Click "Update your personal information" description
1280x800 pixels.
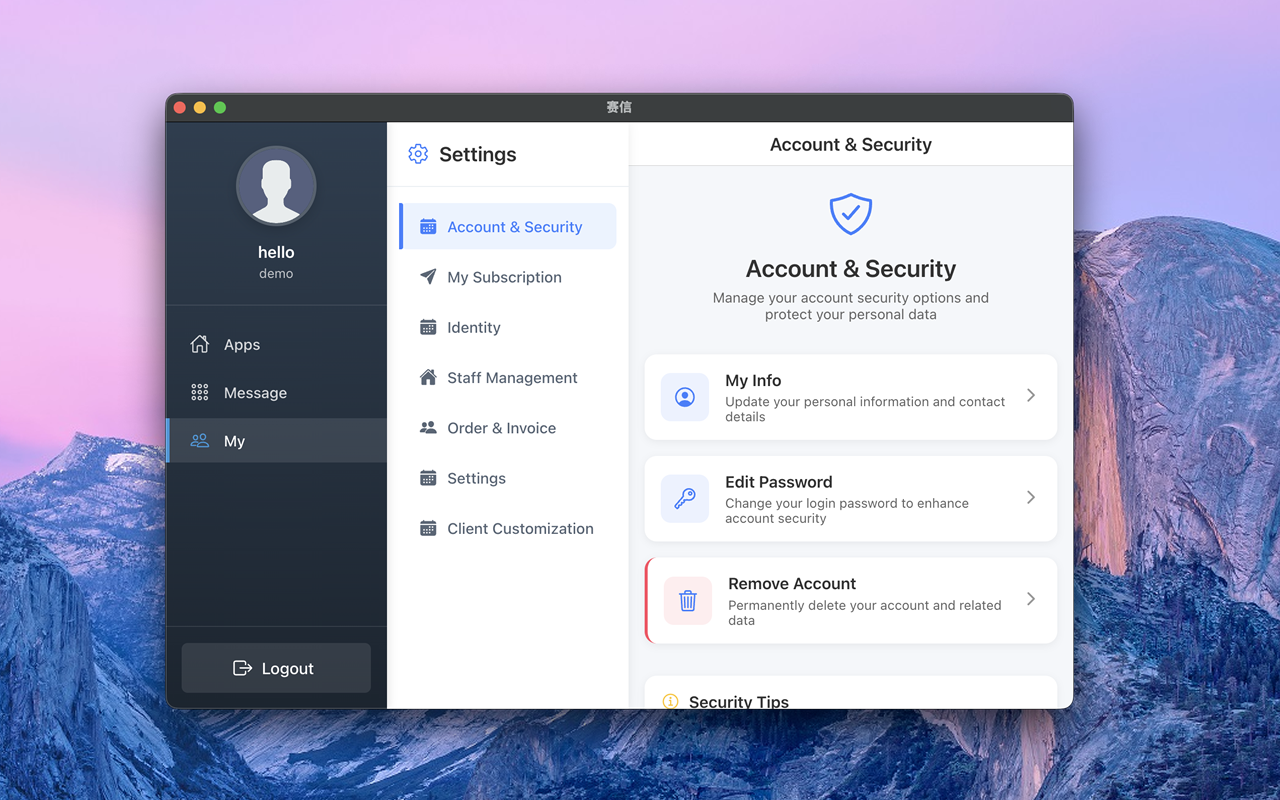tap(865, 409)
